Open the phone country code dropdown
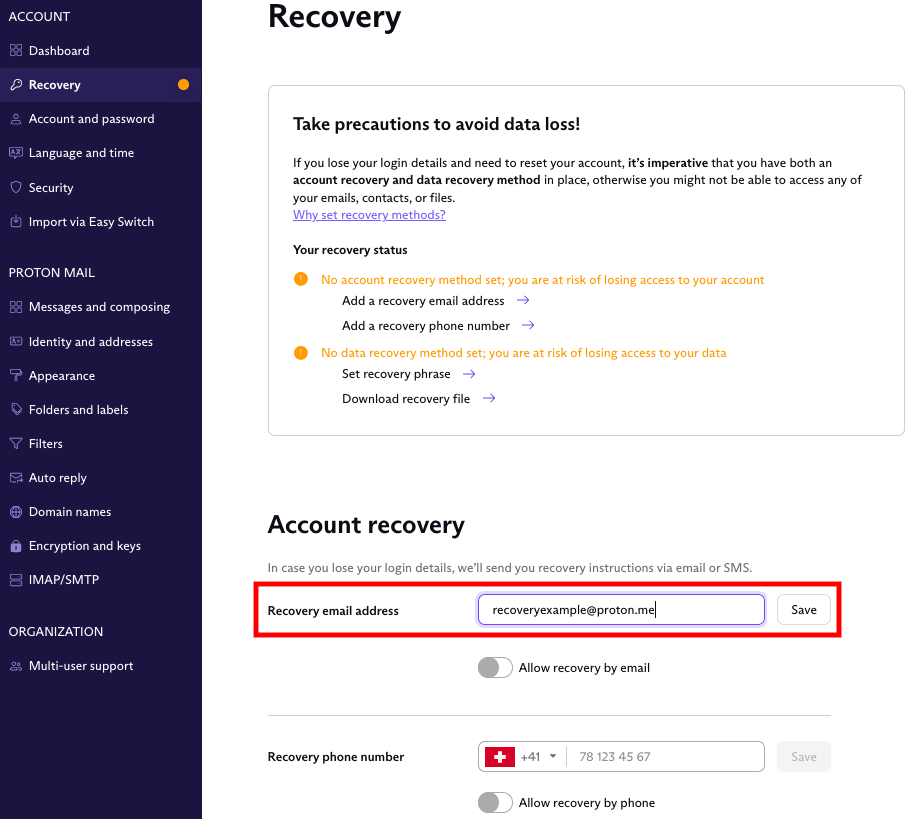The height and width of the screenshot is (819, 916). [x=521, y=757]
